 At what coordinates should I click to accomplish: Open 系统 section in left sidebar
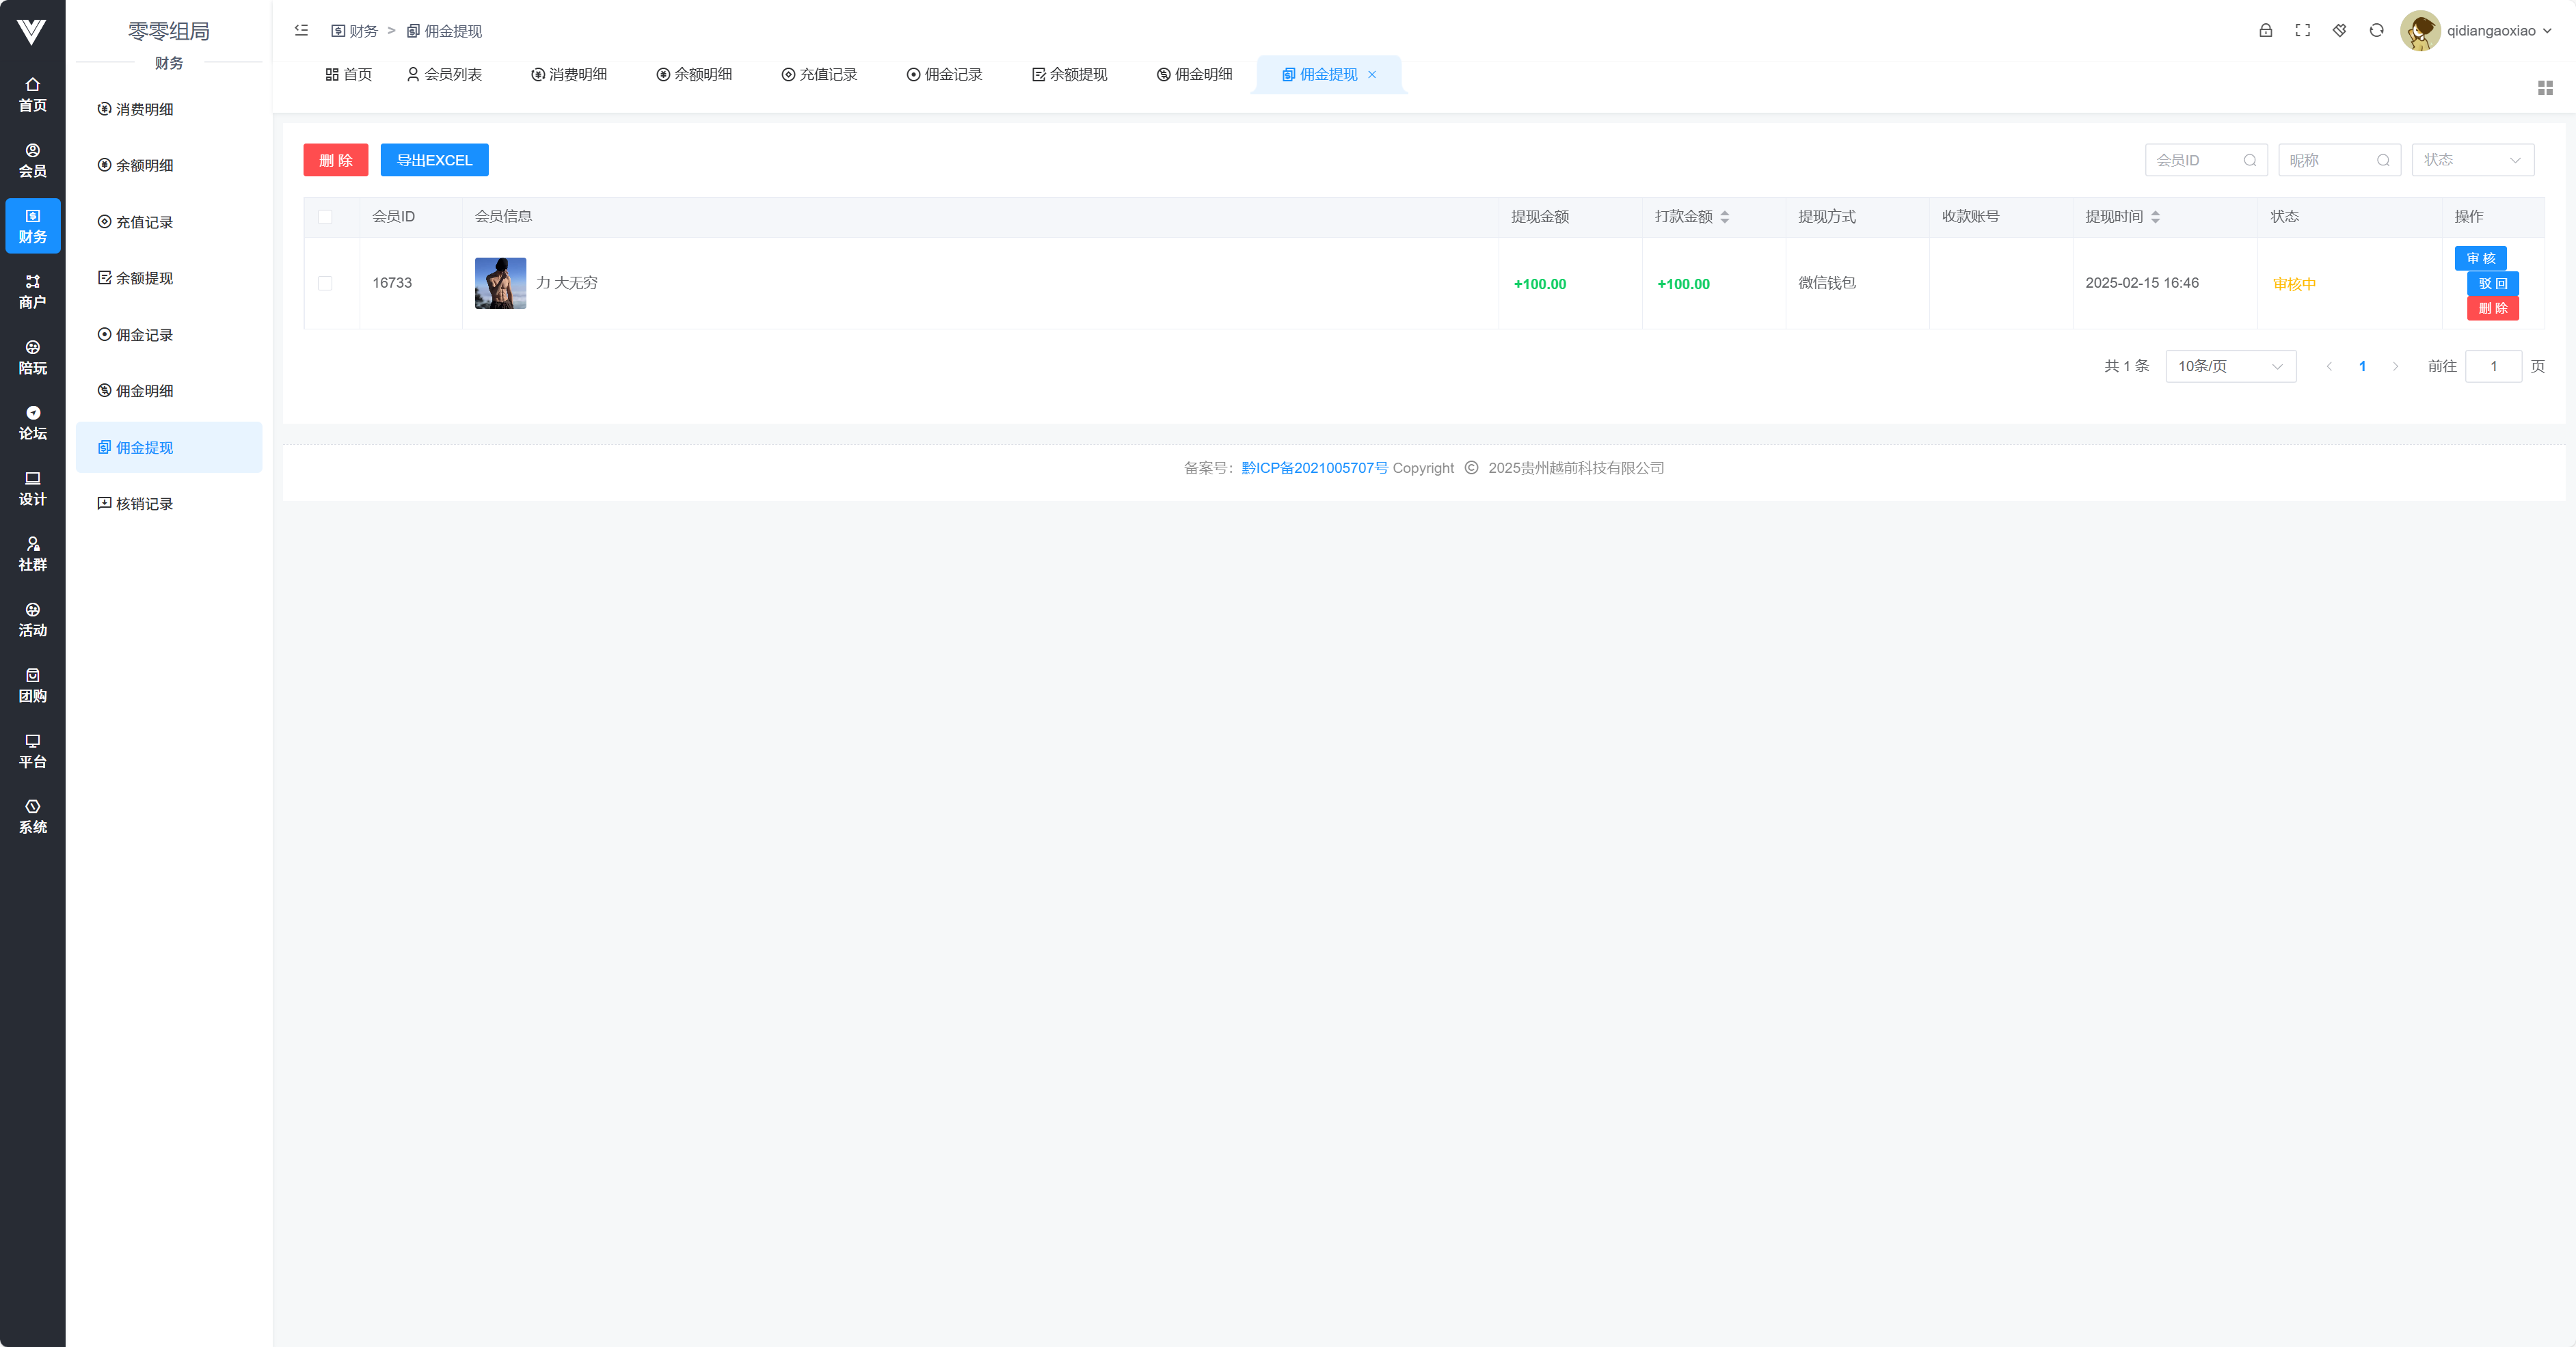click(x=32, y=816)
